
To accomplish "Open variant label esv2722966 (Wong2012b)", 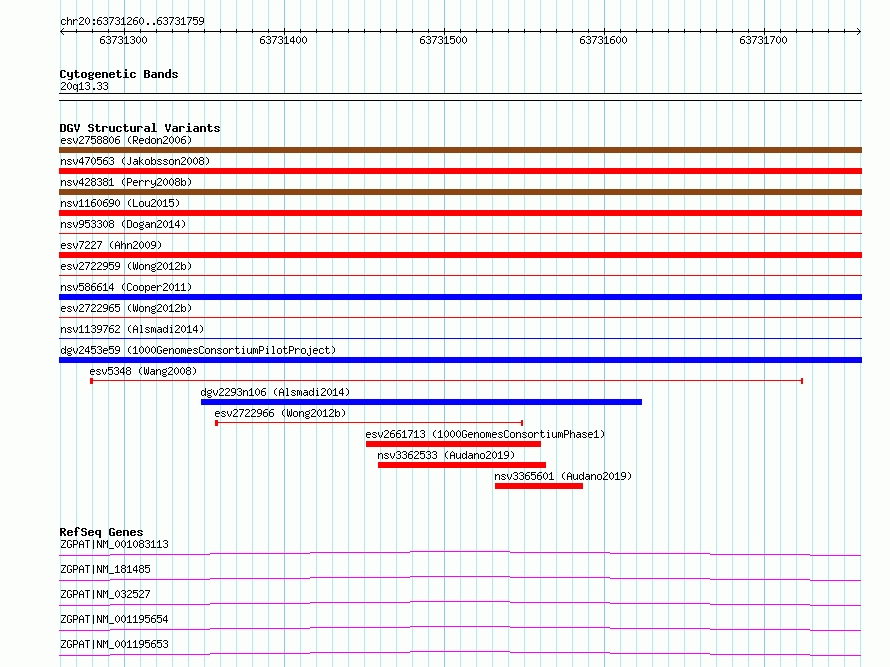I will (280, 413).
